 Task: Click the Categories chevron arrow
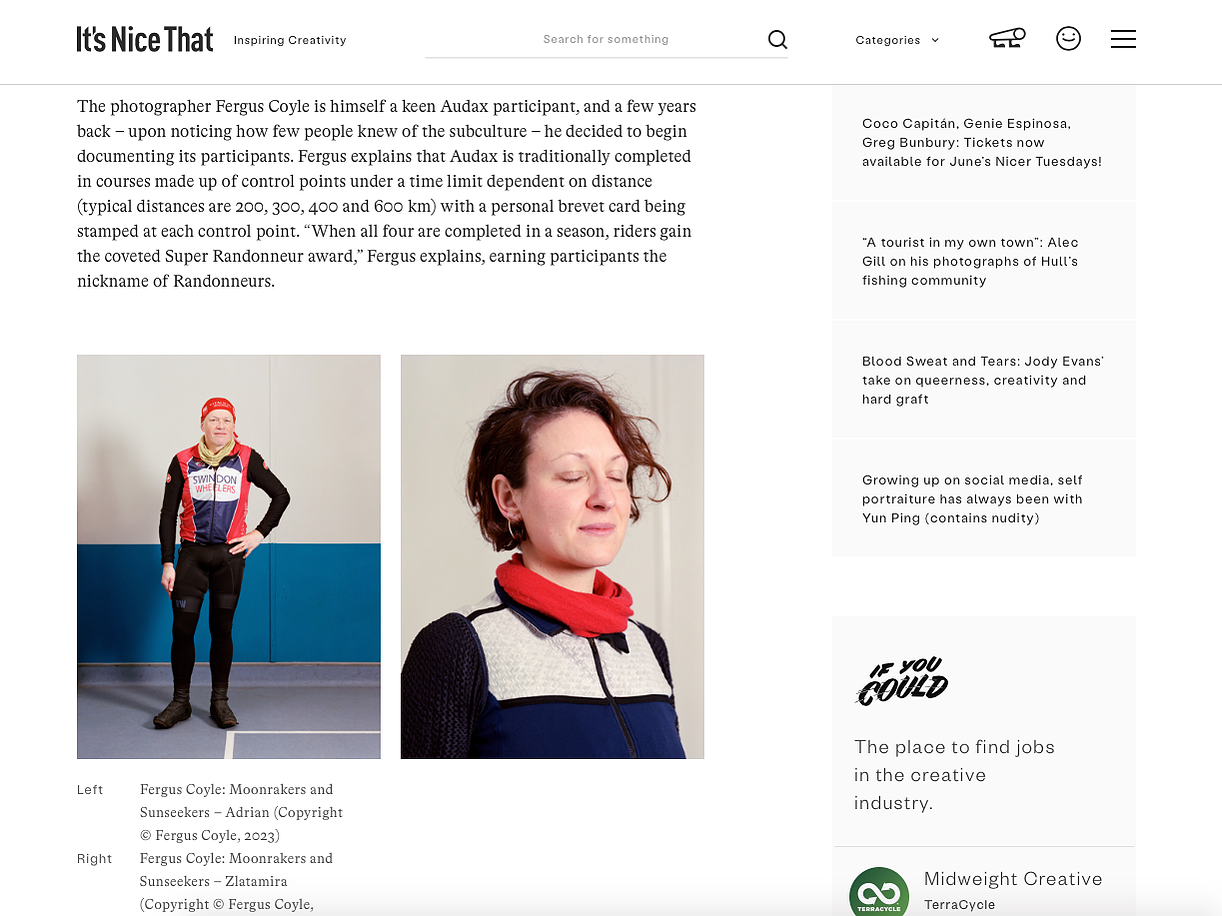[935, 40]
